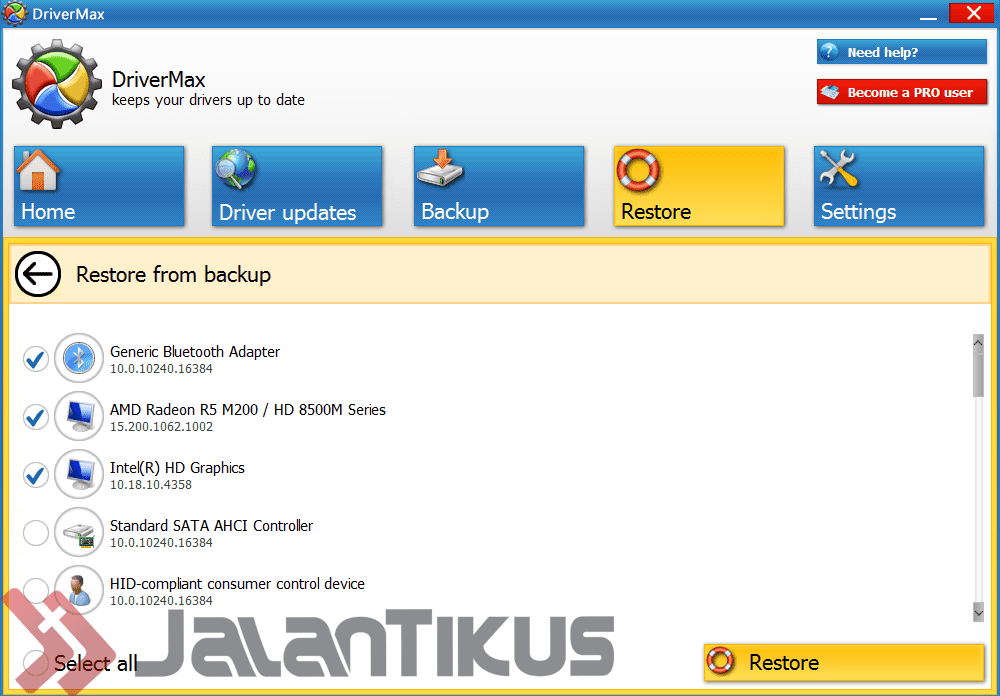Click version 10.18.10.4358 text
This screenshot has width=1000, height=696.
[151, 485]
